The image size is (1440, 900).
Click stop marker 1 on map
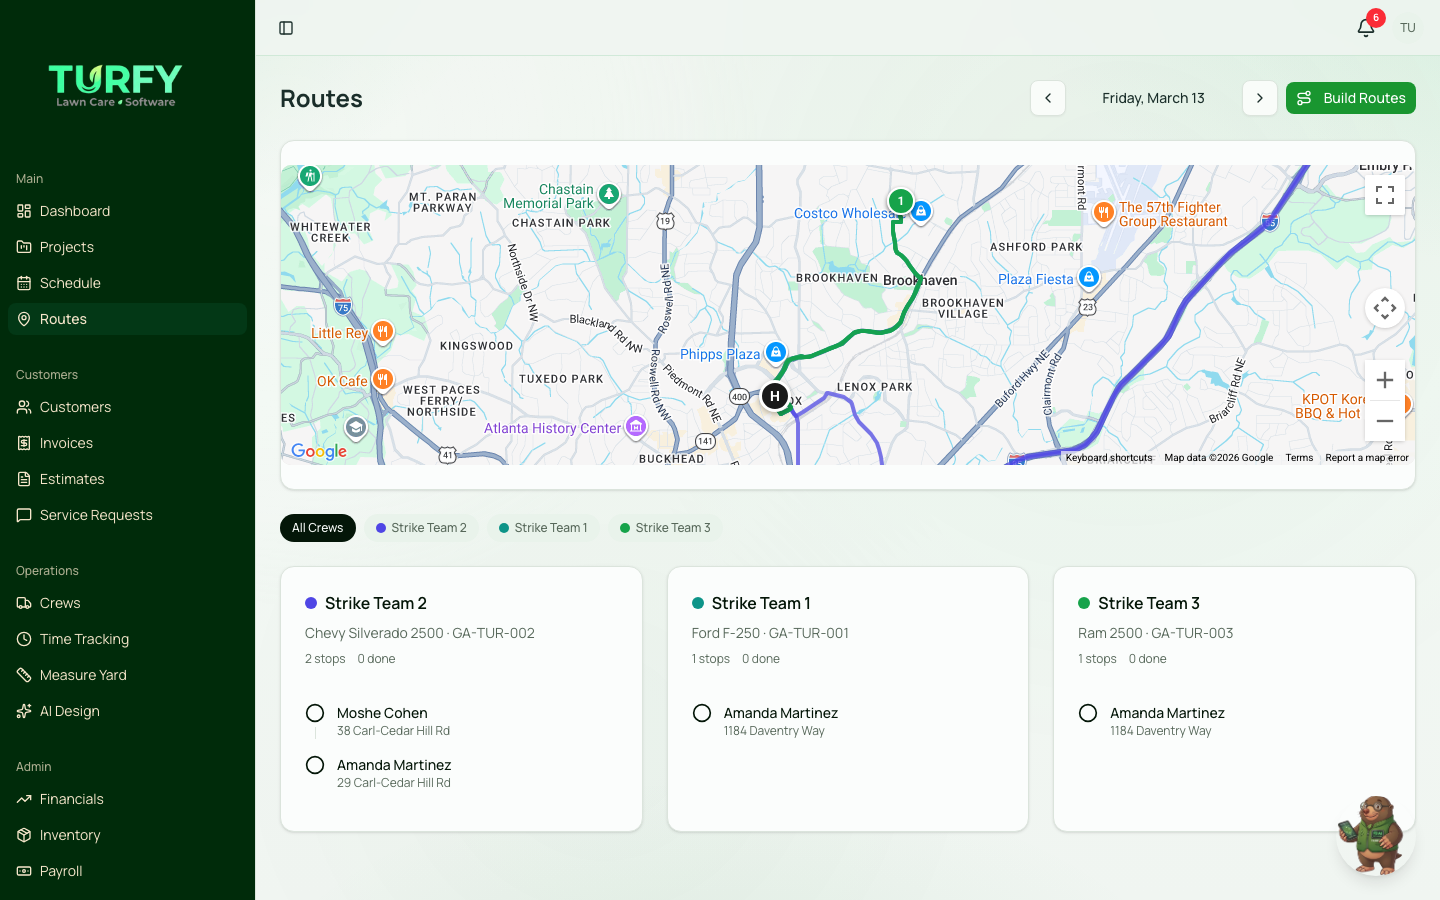pos(900,201)
